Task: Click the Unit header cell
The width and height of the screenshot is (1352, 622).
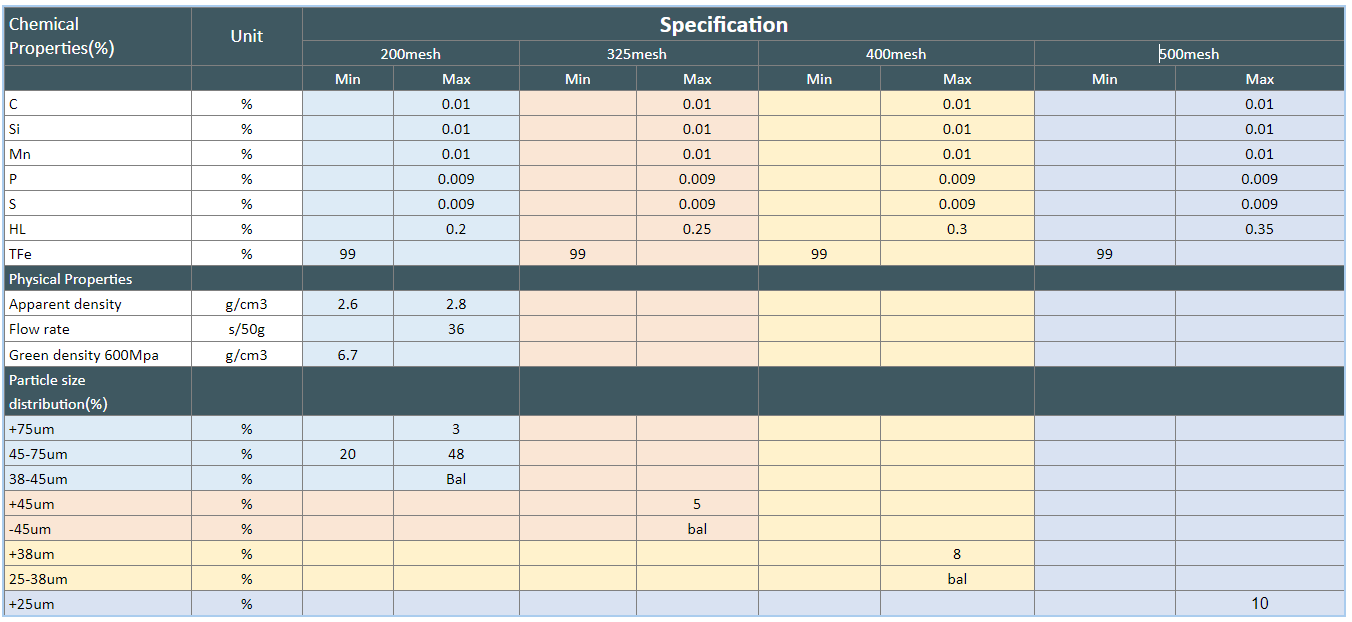Action: 246,36
